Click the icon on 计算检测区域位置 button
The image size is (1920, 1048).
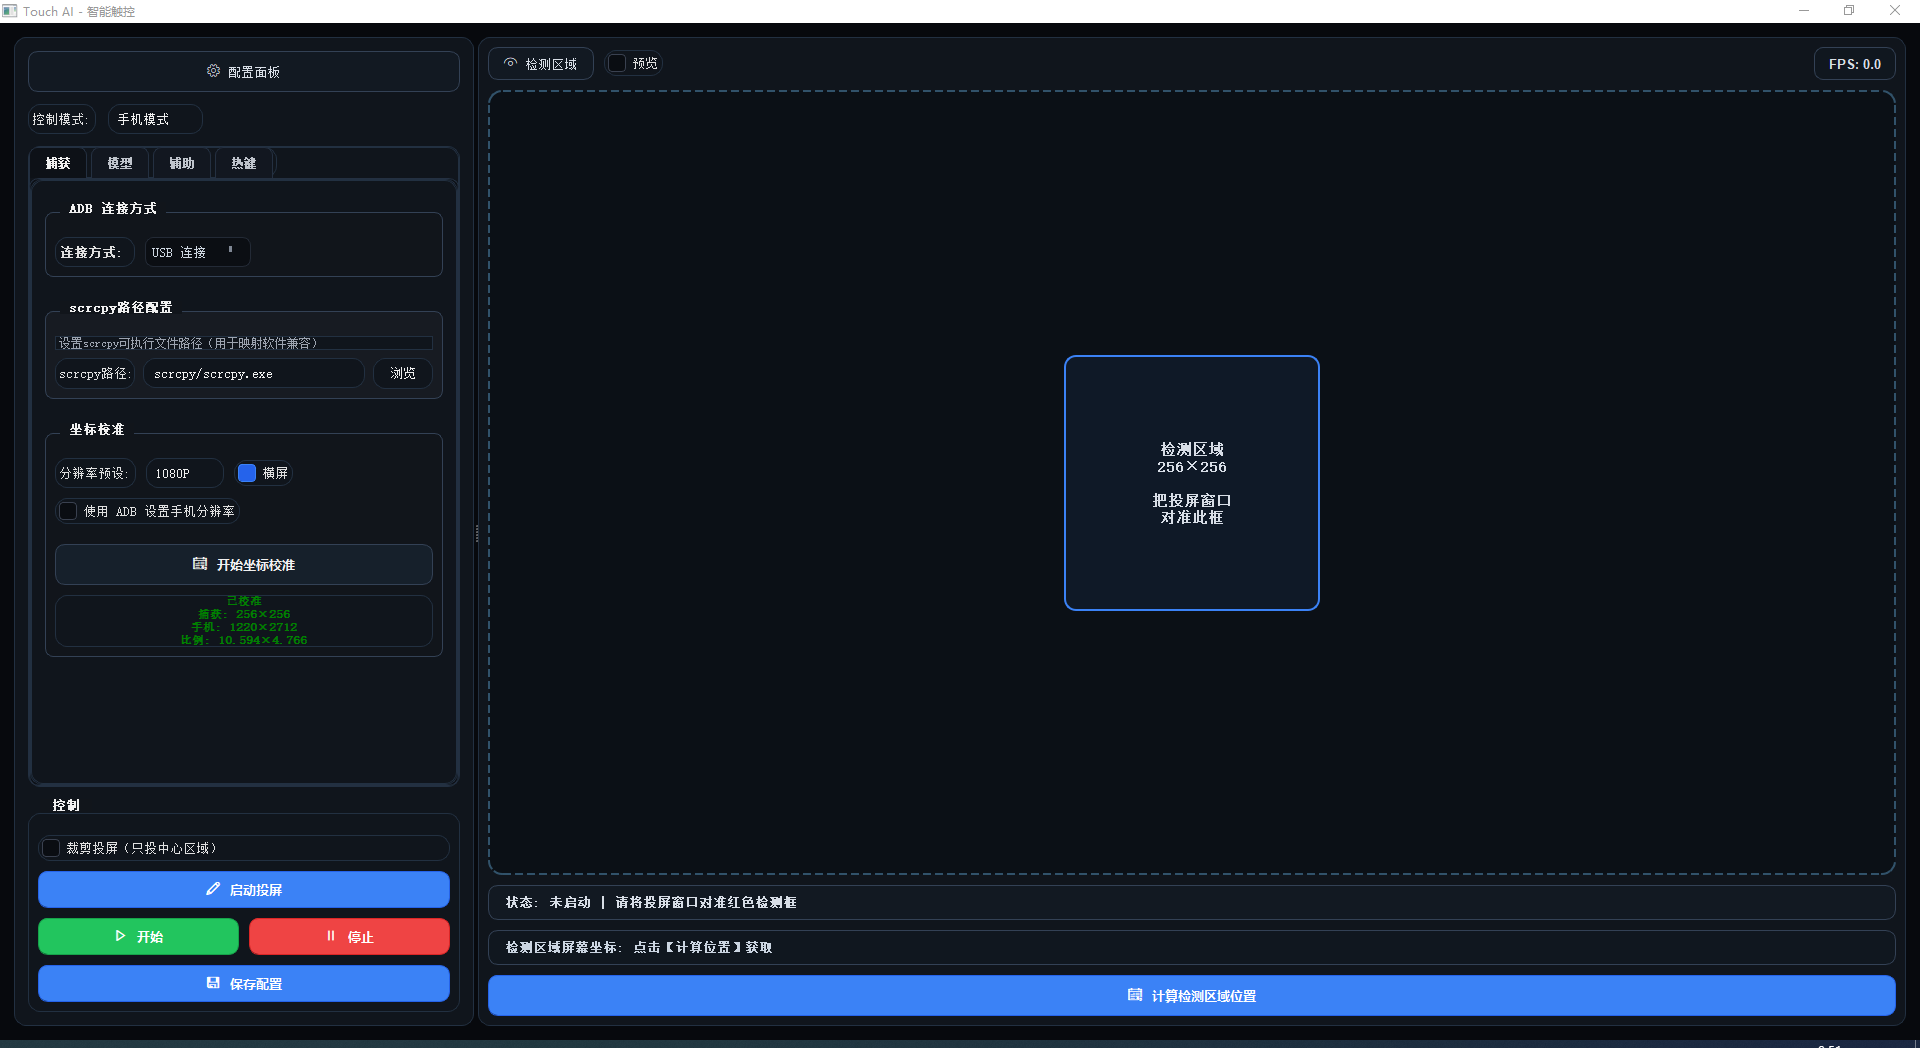[1135, 995]
